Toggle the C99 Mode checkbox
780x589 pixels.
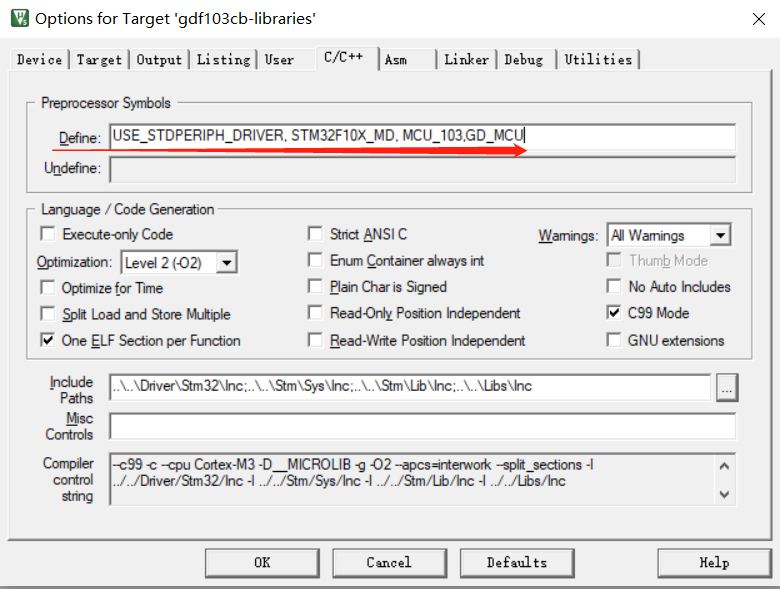point(614,313)
